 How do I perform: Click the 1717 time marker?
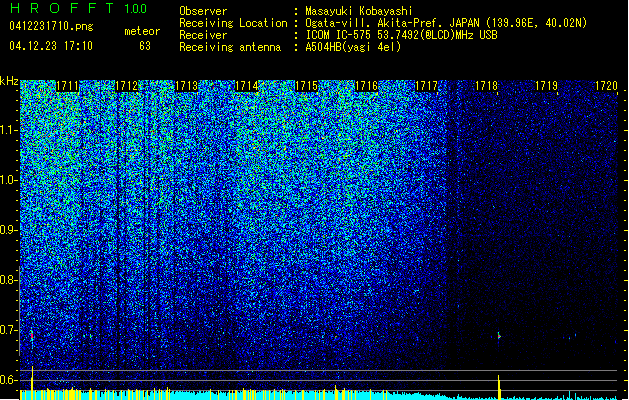click(426, 86)
